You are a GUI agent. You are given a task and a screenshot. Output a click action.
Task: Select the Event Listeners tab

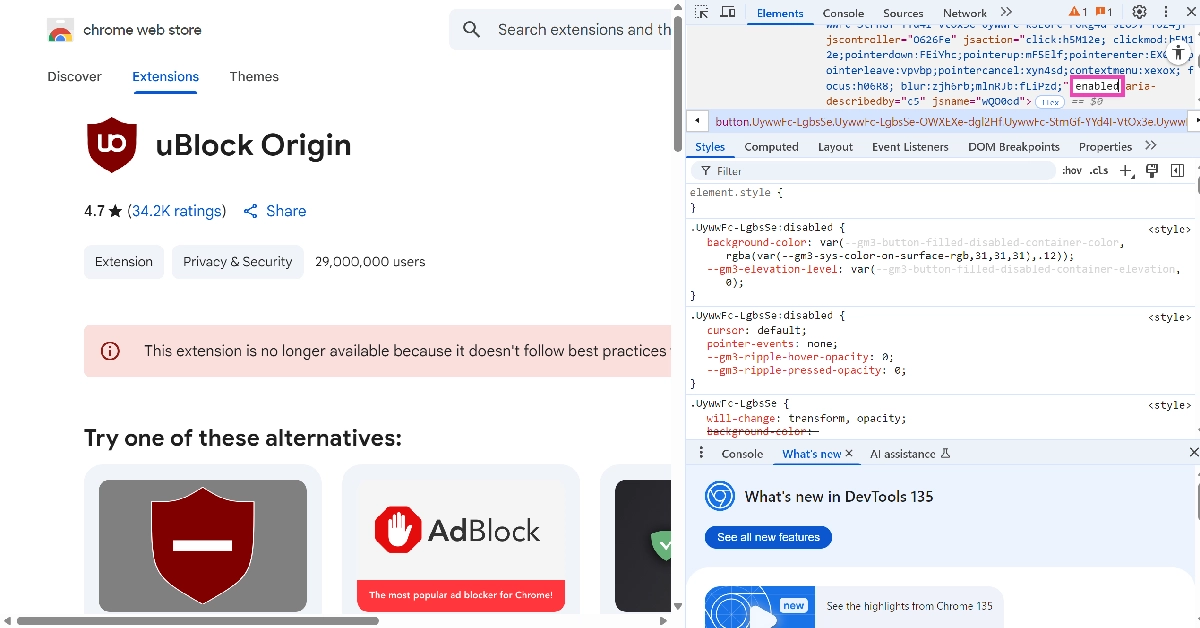pos(910,147)
